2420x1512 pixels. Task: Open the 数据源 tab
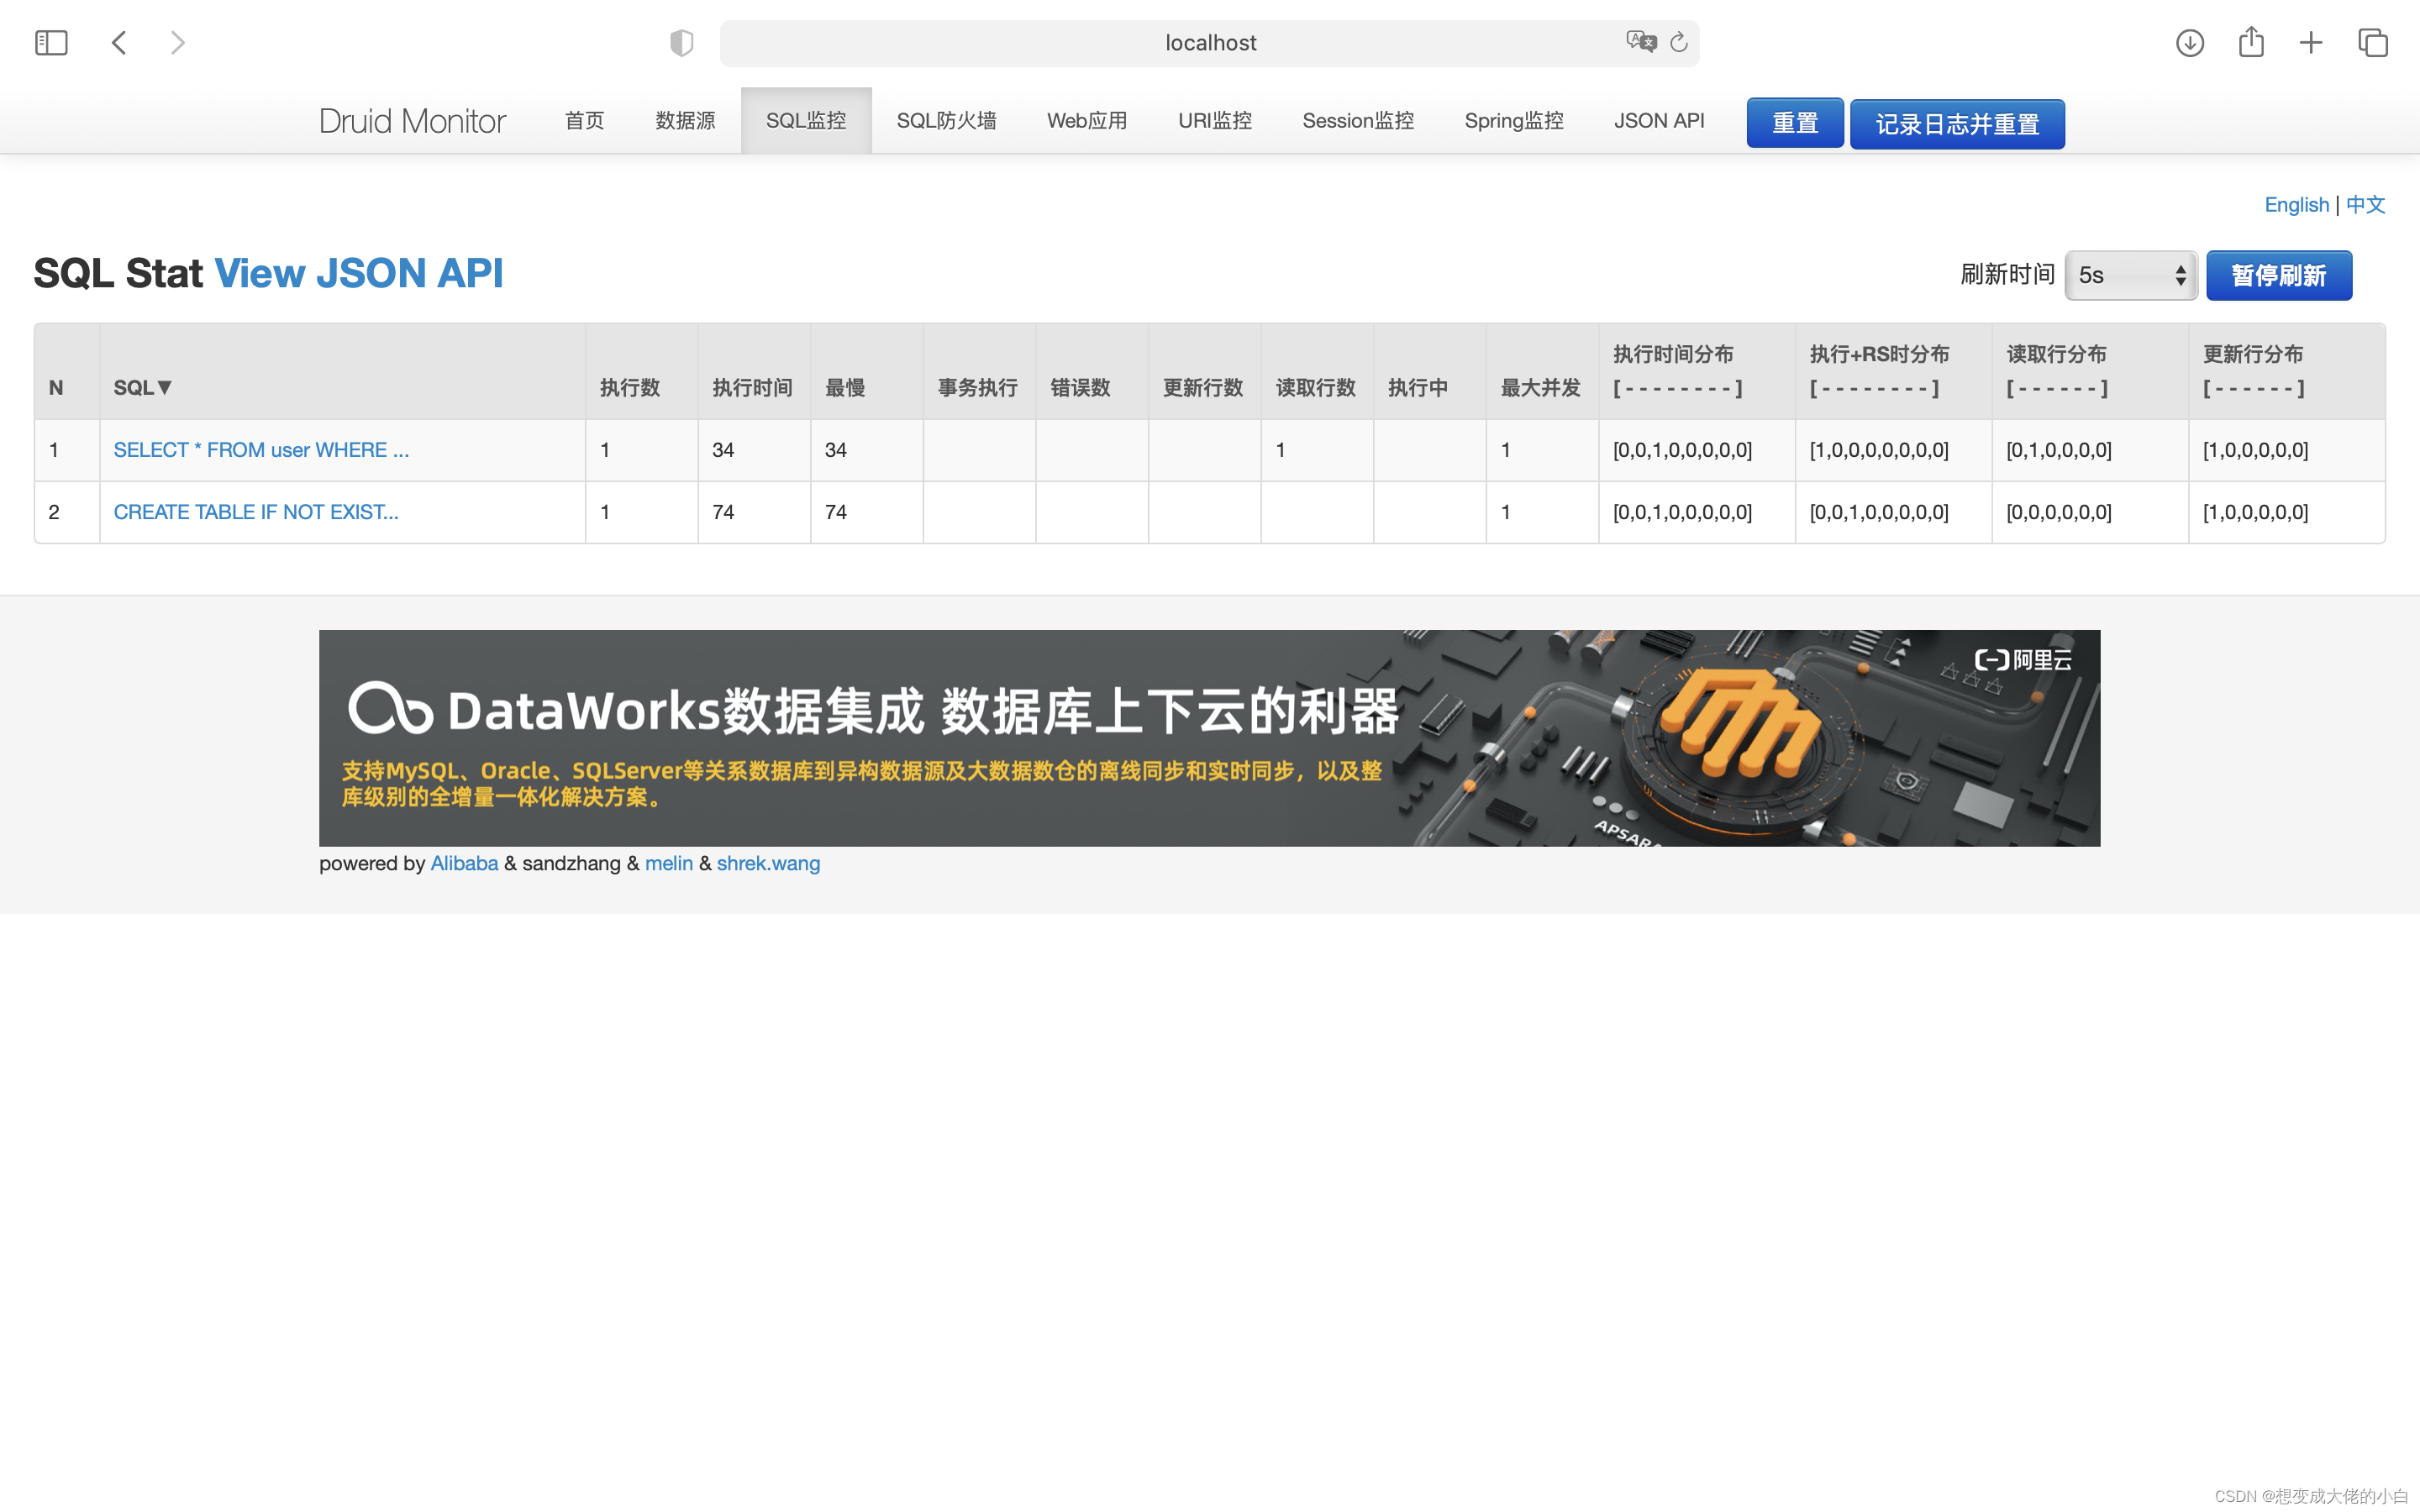[685, 121]
